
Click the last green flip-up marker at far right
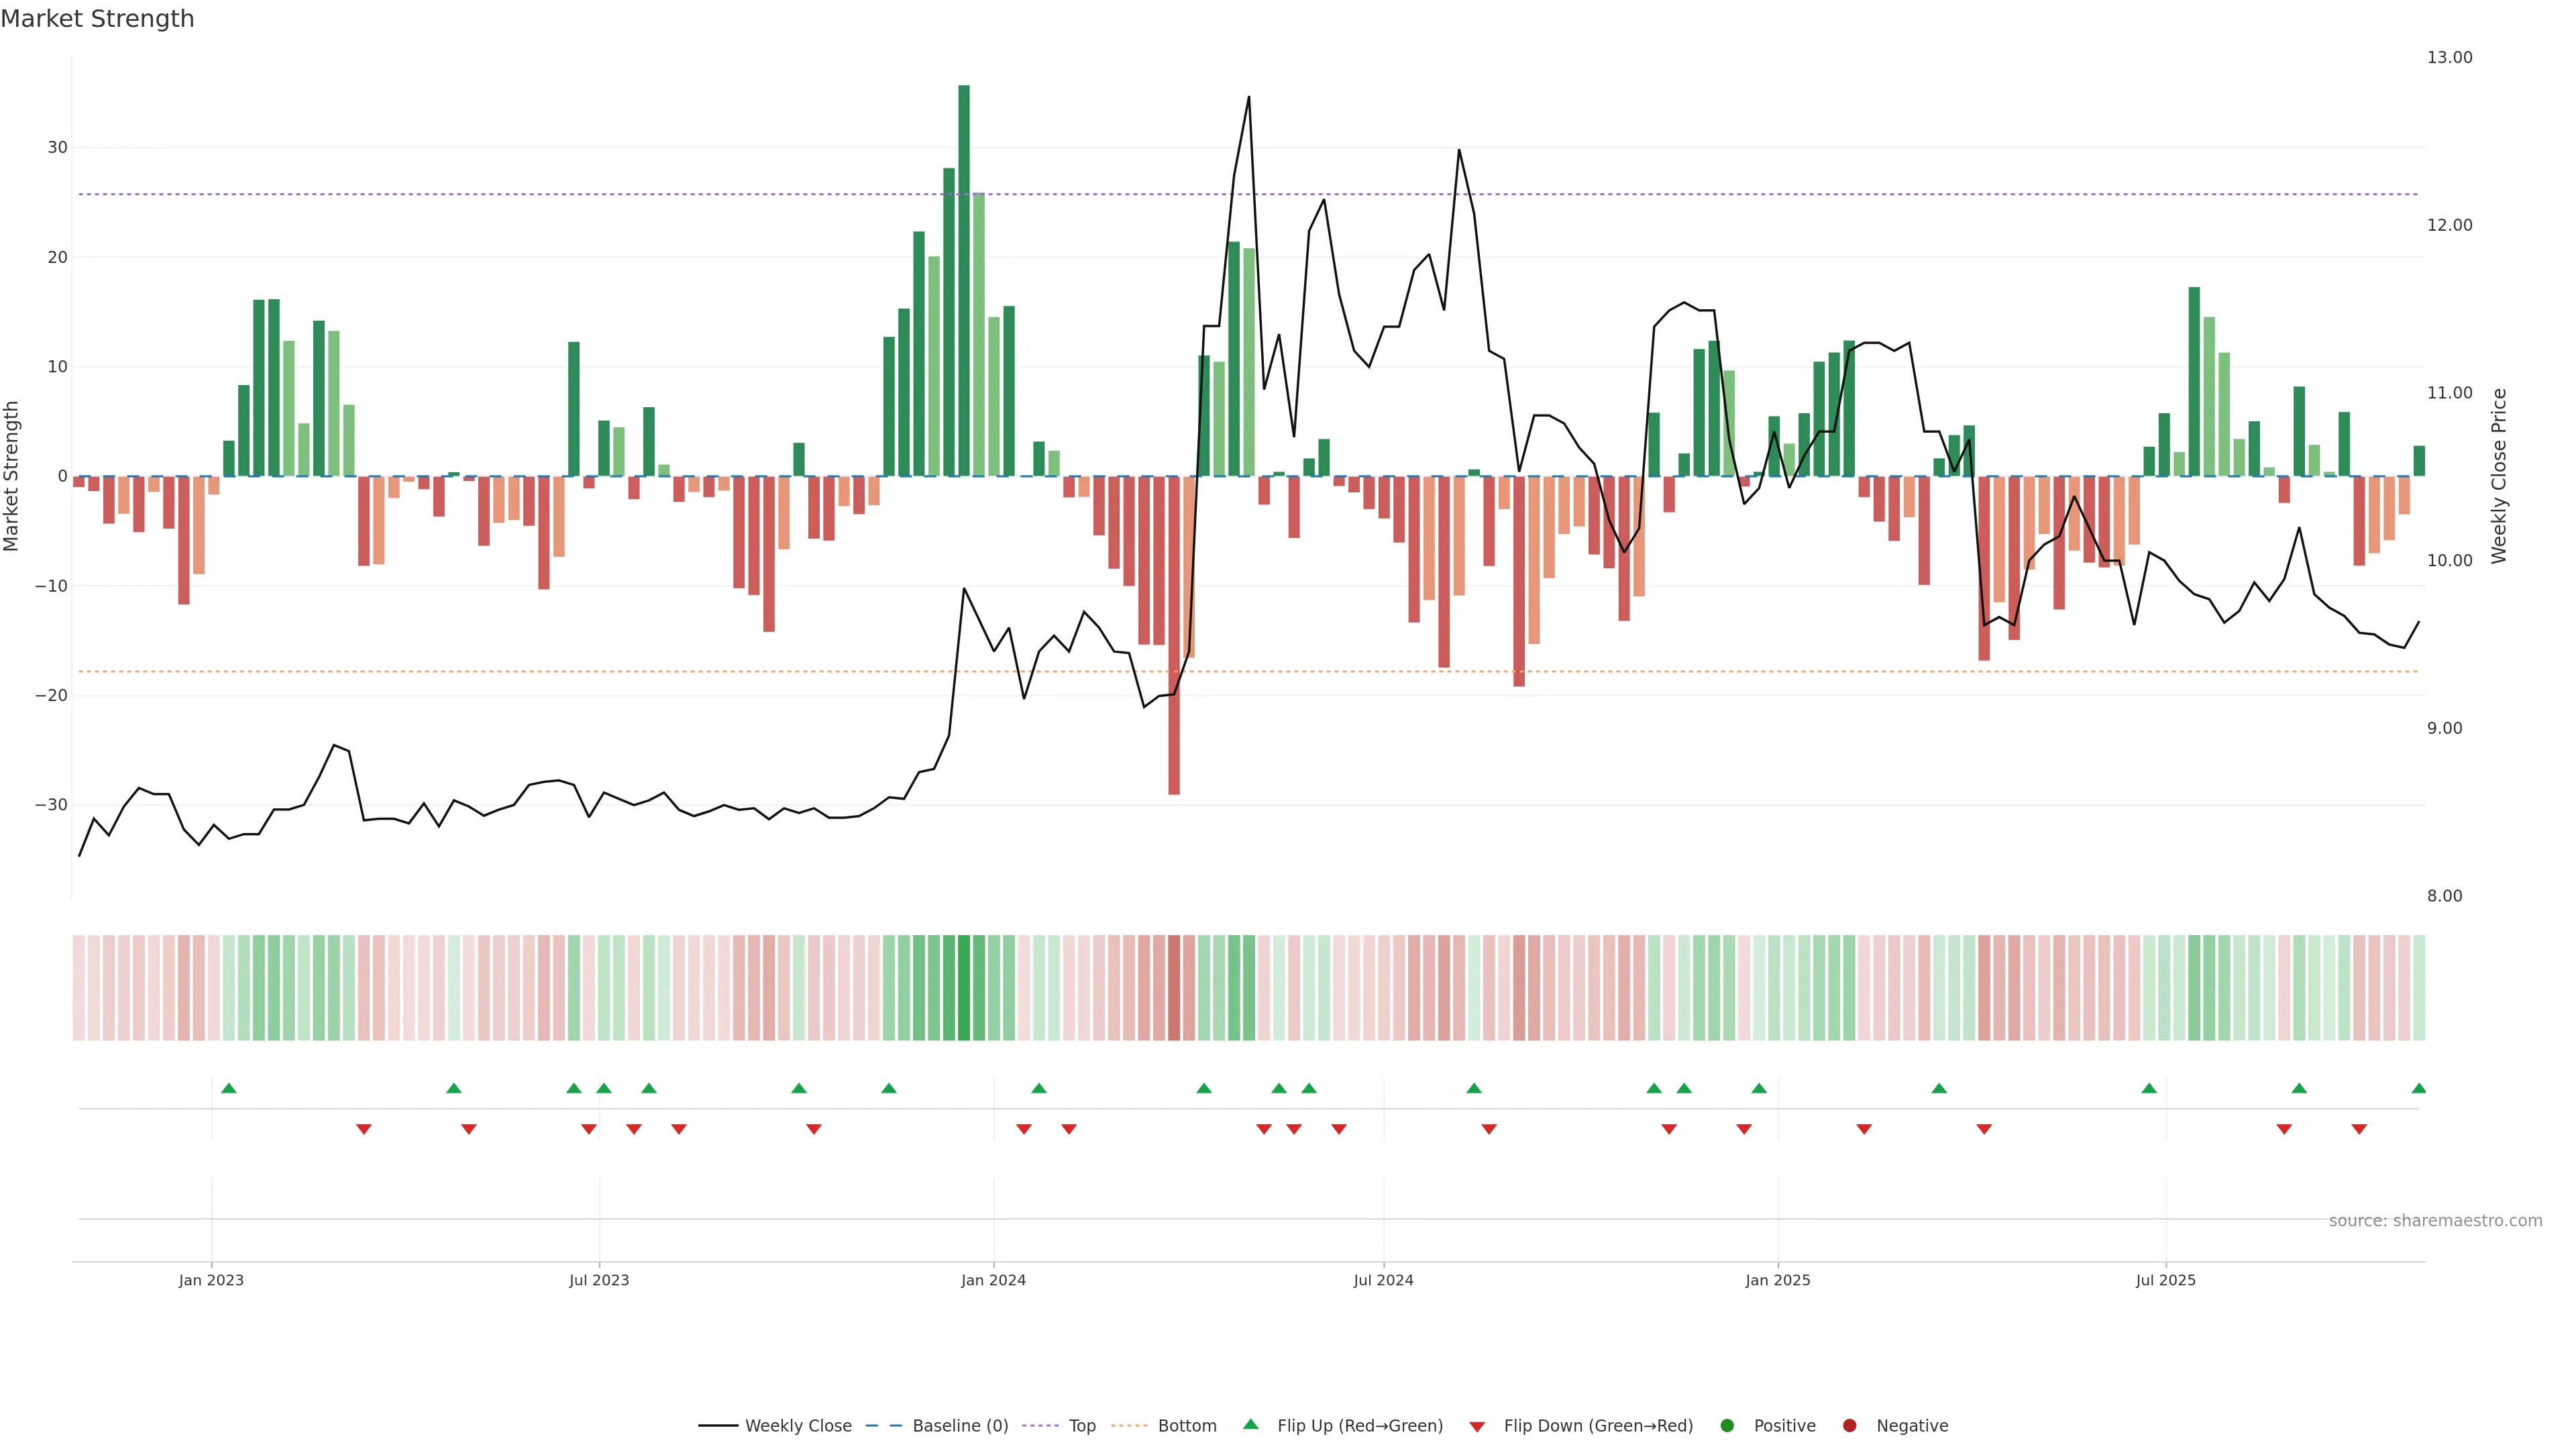coord(2419,1088)
